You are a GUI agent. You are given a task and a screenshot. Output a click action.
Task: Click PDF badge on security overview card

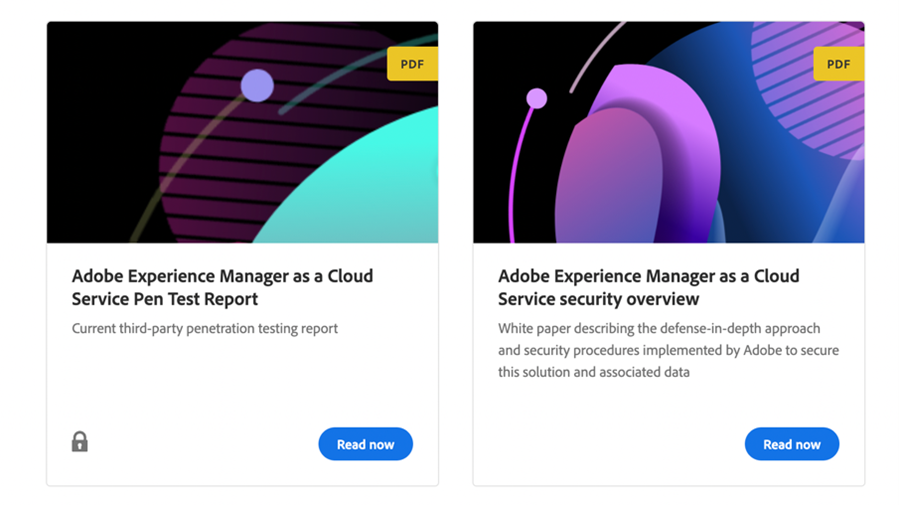coord(838,64)
